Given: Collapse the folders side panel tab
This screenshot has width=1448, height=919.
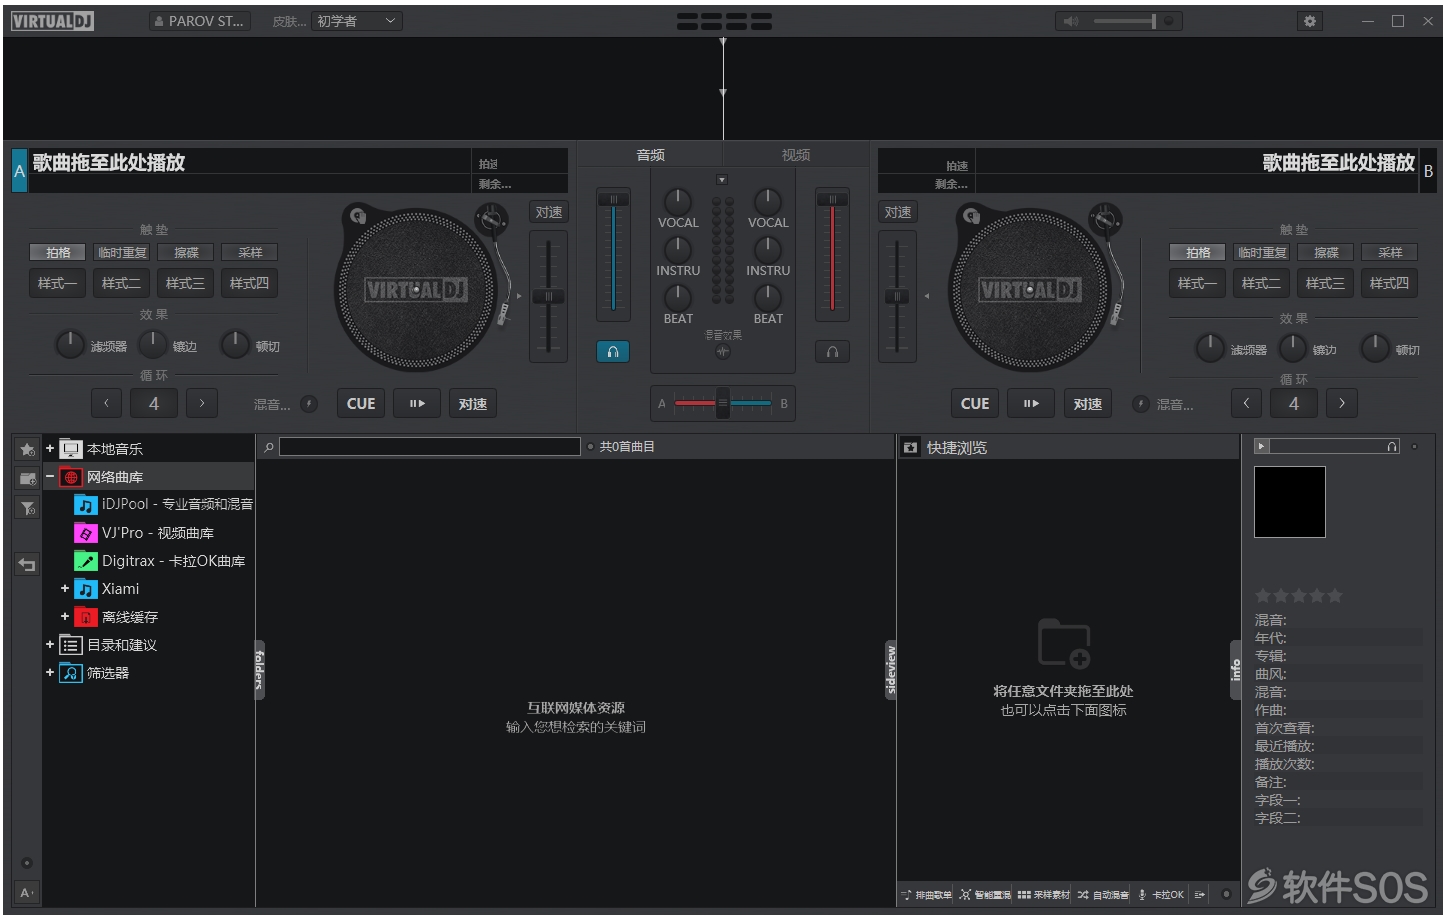Looking at the screenshot, I should tap(260, 670).
